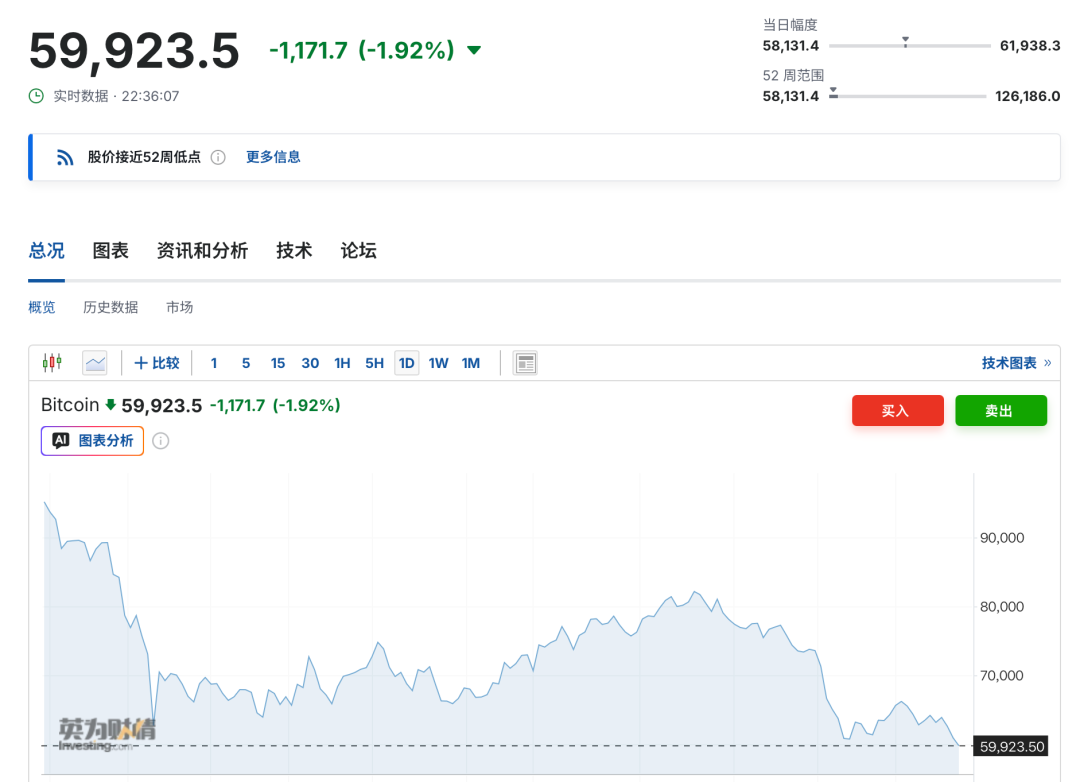
Task: Add comparison with 比较 button
Action: [156, 362]
